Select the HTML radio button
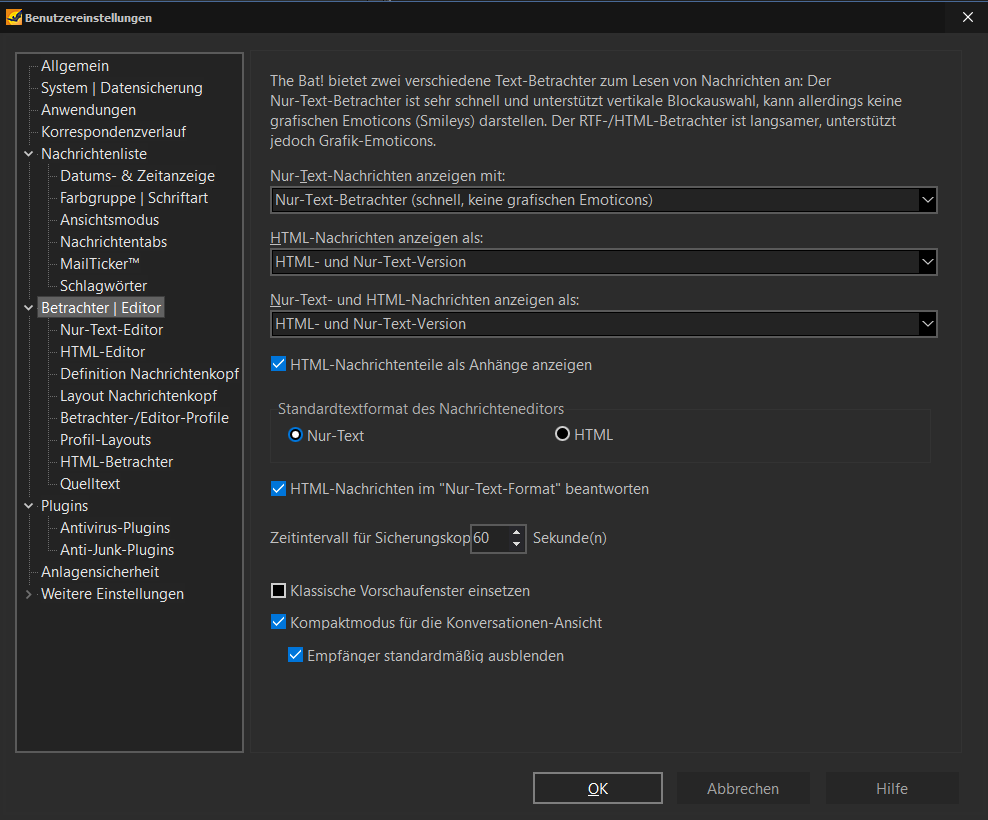The width and height of the screenshot is (988, 820). pos(562,435)
